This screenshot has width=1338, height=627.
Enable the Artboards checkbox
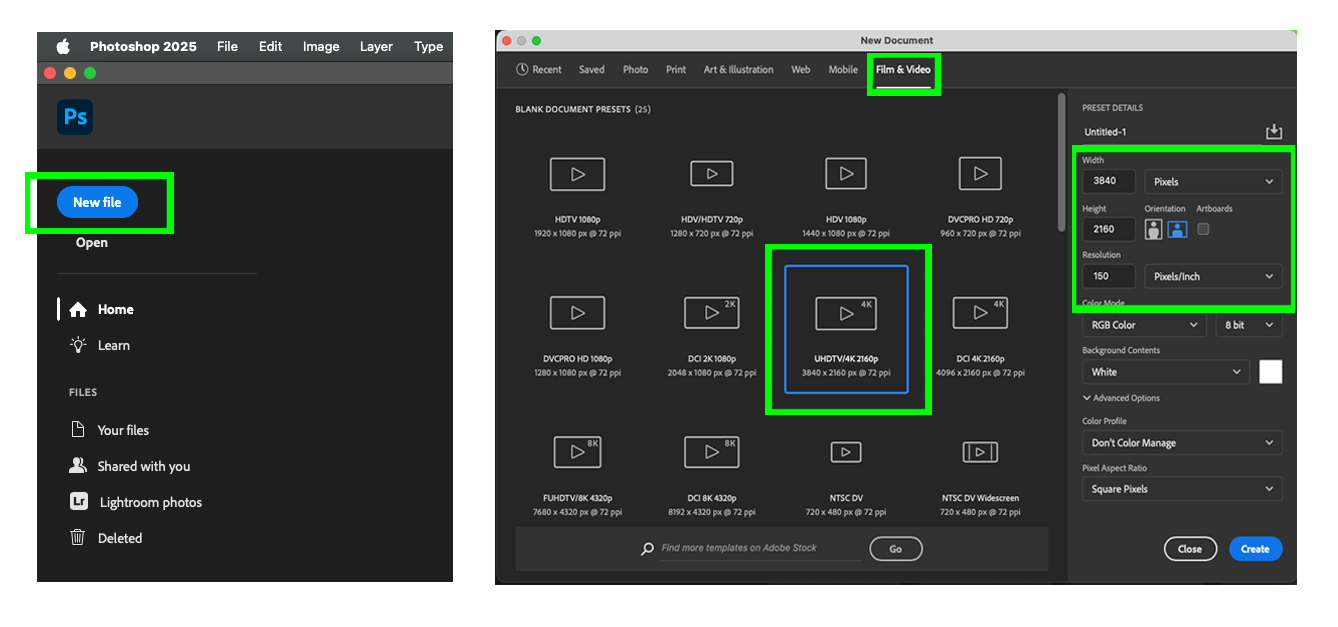[1203, 229]
